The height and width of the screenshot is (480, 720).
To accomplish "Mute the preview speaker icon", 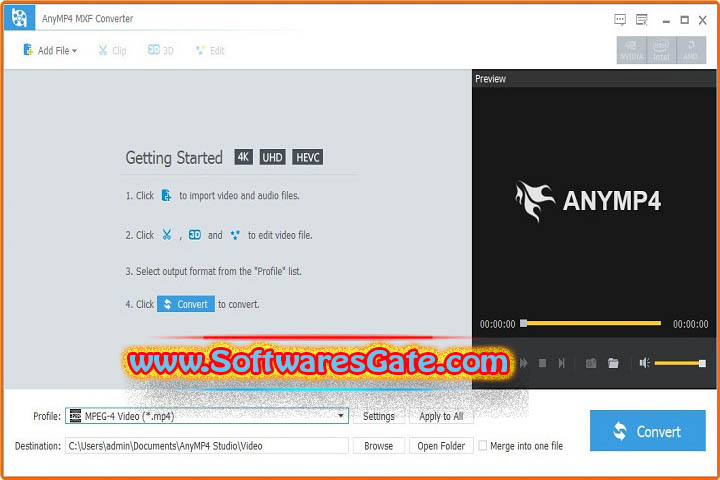I will click(645, 363).
